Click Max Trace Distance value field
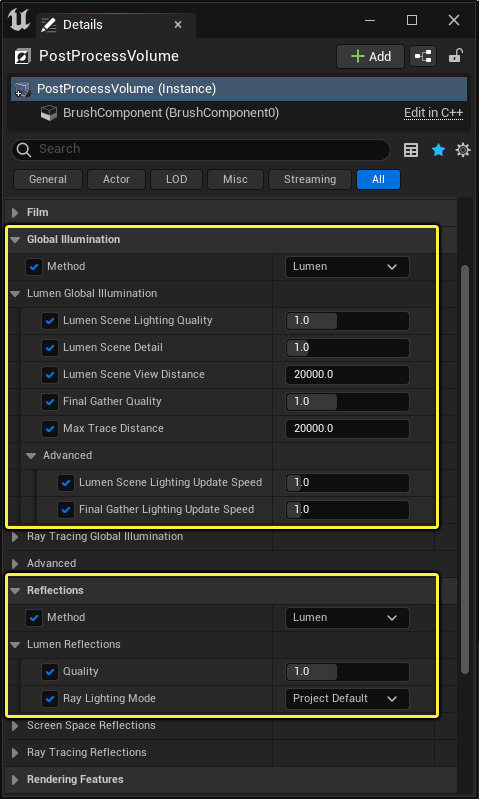Viewport: 479px width, 799px height. (x=347, y=429)
